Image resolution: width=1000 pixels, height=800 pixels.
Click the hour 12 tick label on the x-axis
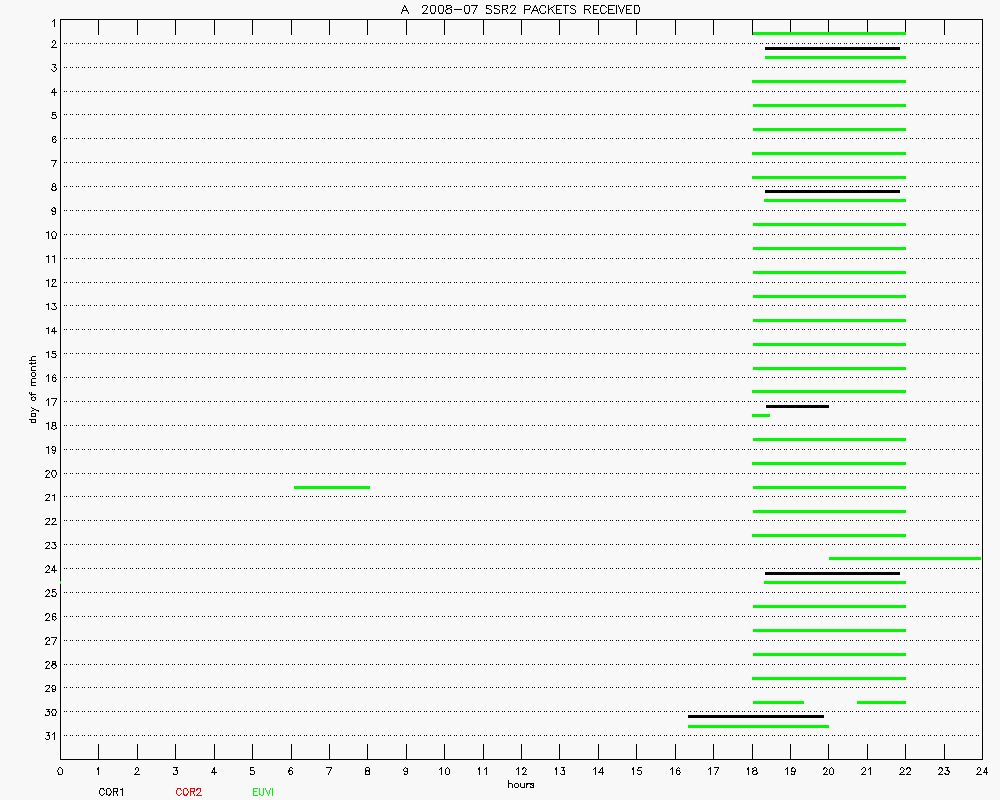point(521,772)
